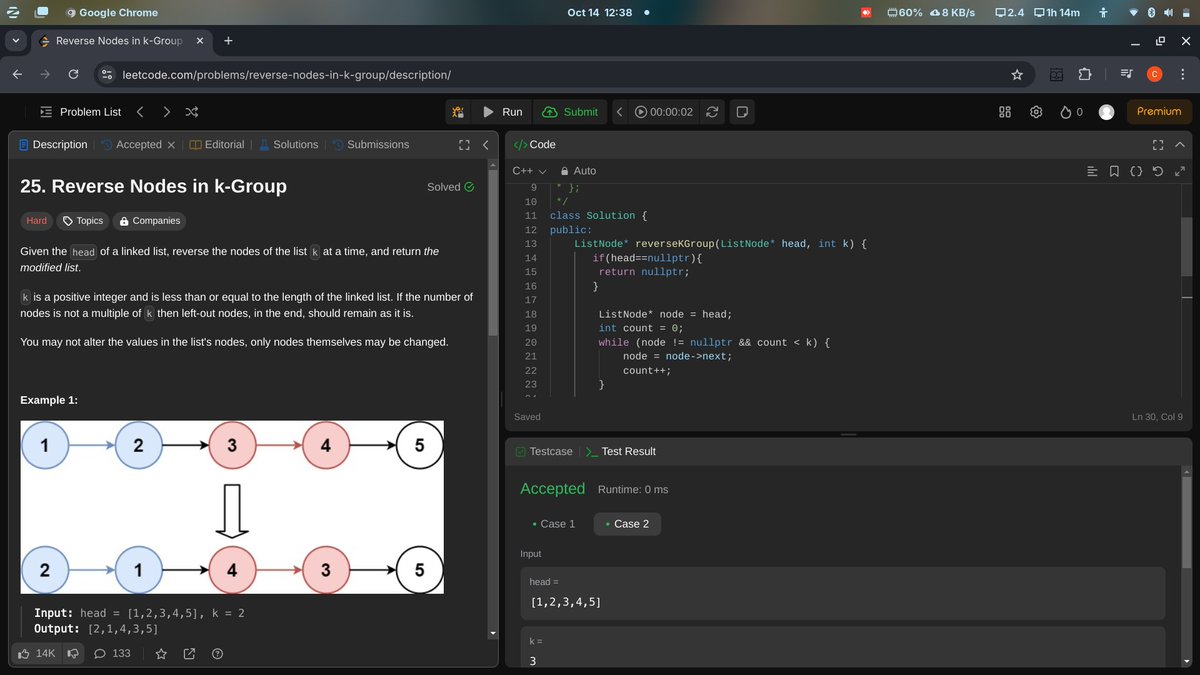The image size is (1200, 675).
Task: Reset the timer with refresh icon
Action: (712, 112)
